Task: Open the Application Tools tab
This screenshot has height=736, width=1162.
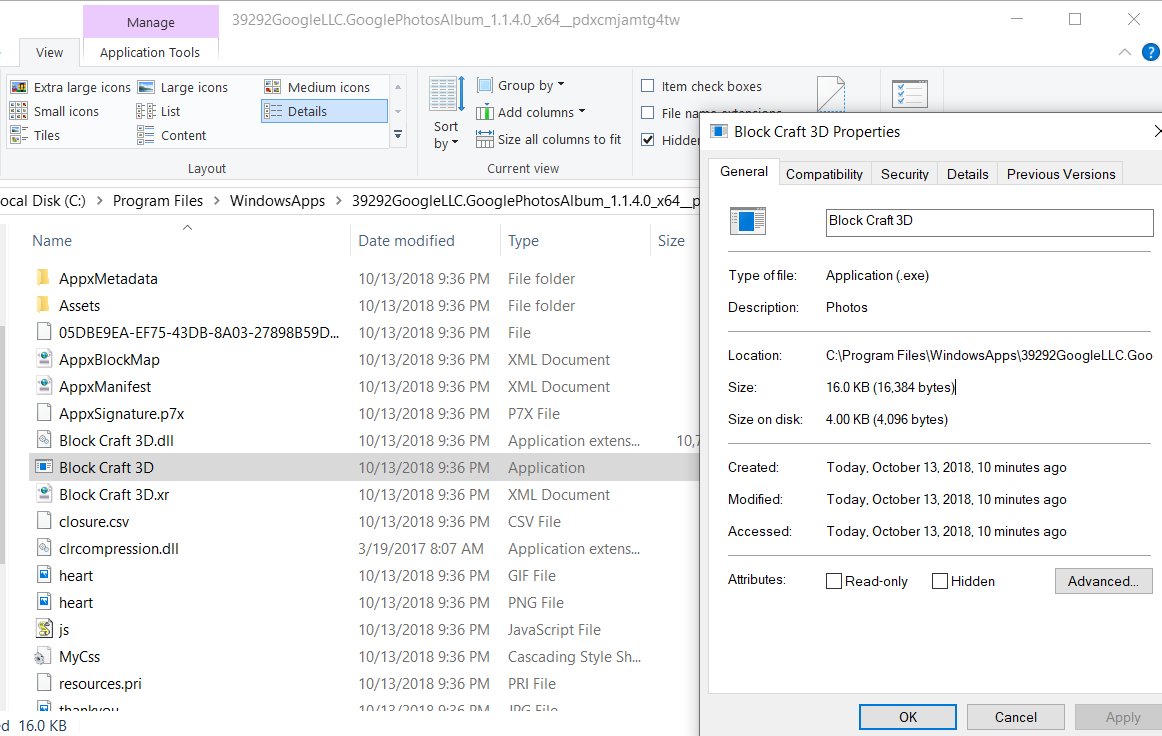Action: click(150, 53)
